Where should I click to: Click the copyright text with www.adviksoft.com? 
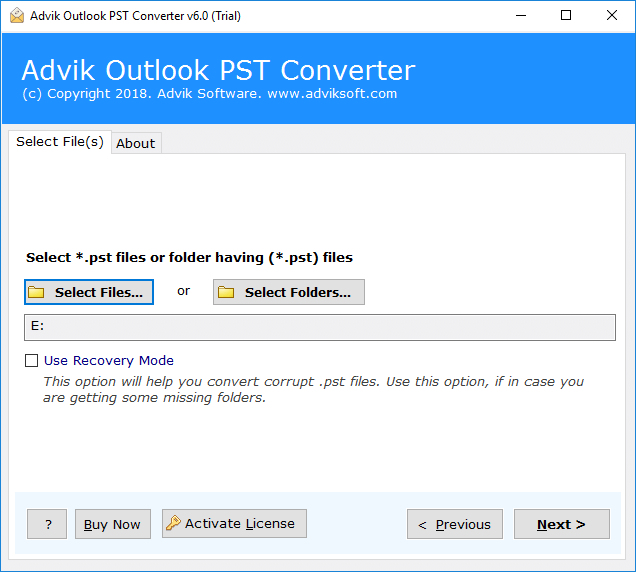210,94
